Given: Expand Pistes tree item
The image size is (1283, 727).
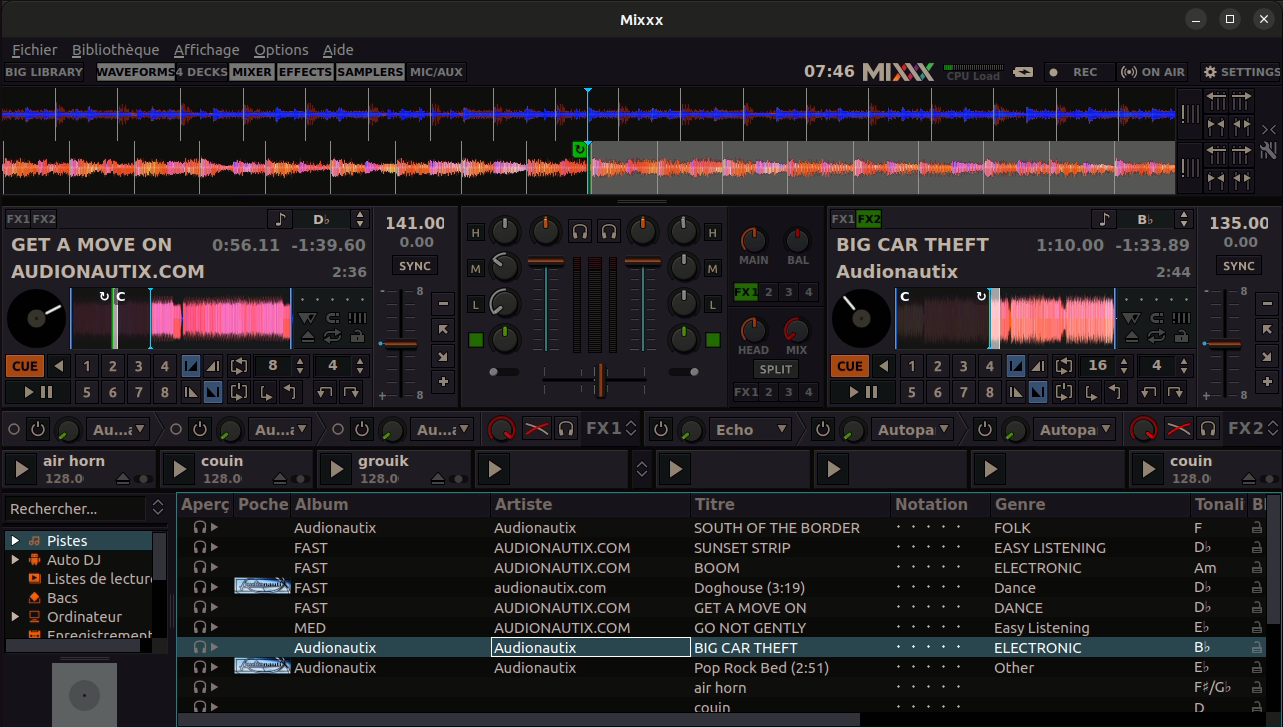Looking at the screenshot, I should (x=15, y=541).
